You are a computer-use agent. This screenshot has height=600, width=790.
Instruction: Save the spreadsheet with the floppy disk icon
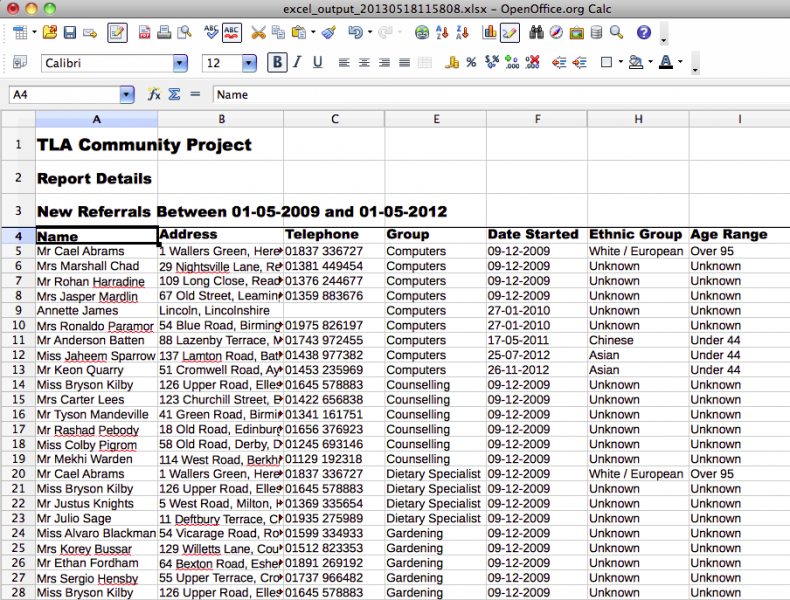coord(70,33)
